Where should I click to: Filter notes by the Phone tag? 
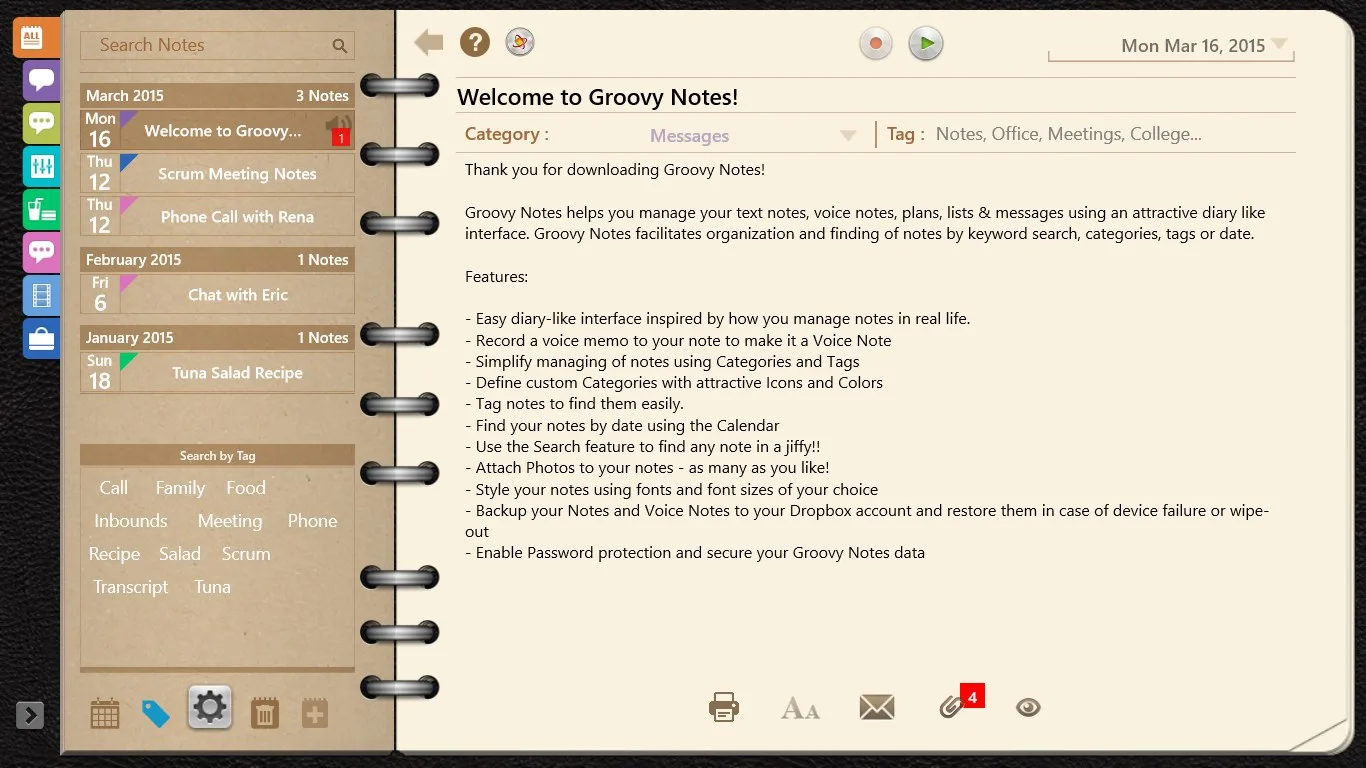pos(312,521)
